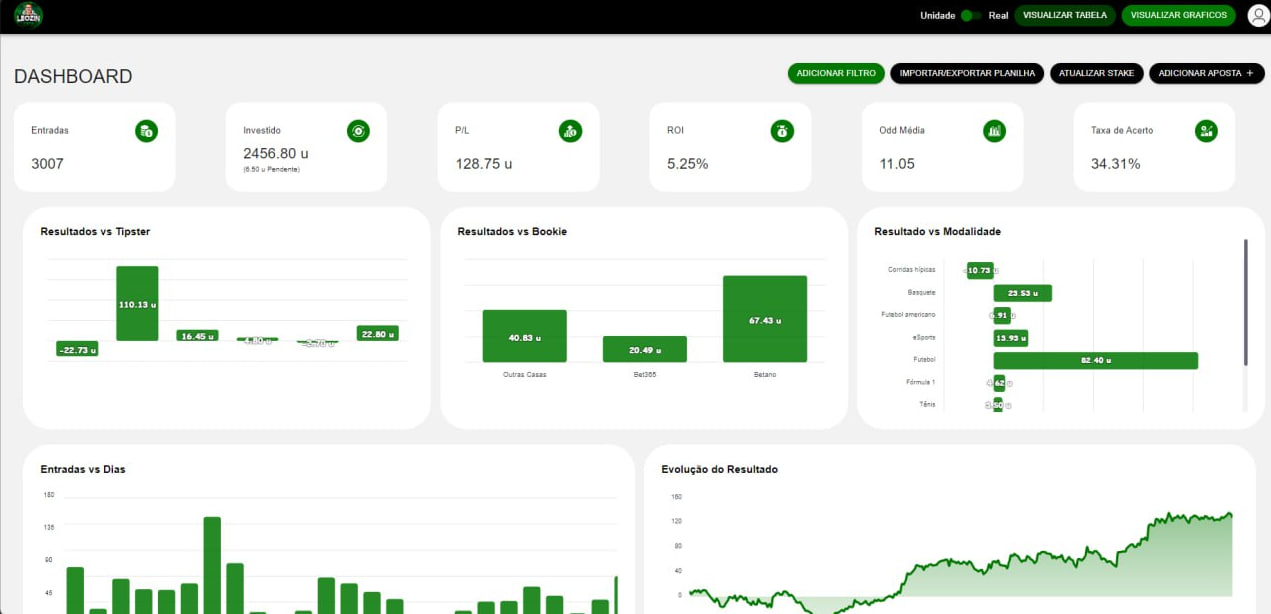
Task: Click the Adicionar Filtro button
Action: pos(836,73)
